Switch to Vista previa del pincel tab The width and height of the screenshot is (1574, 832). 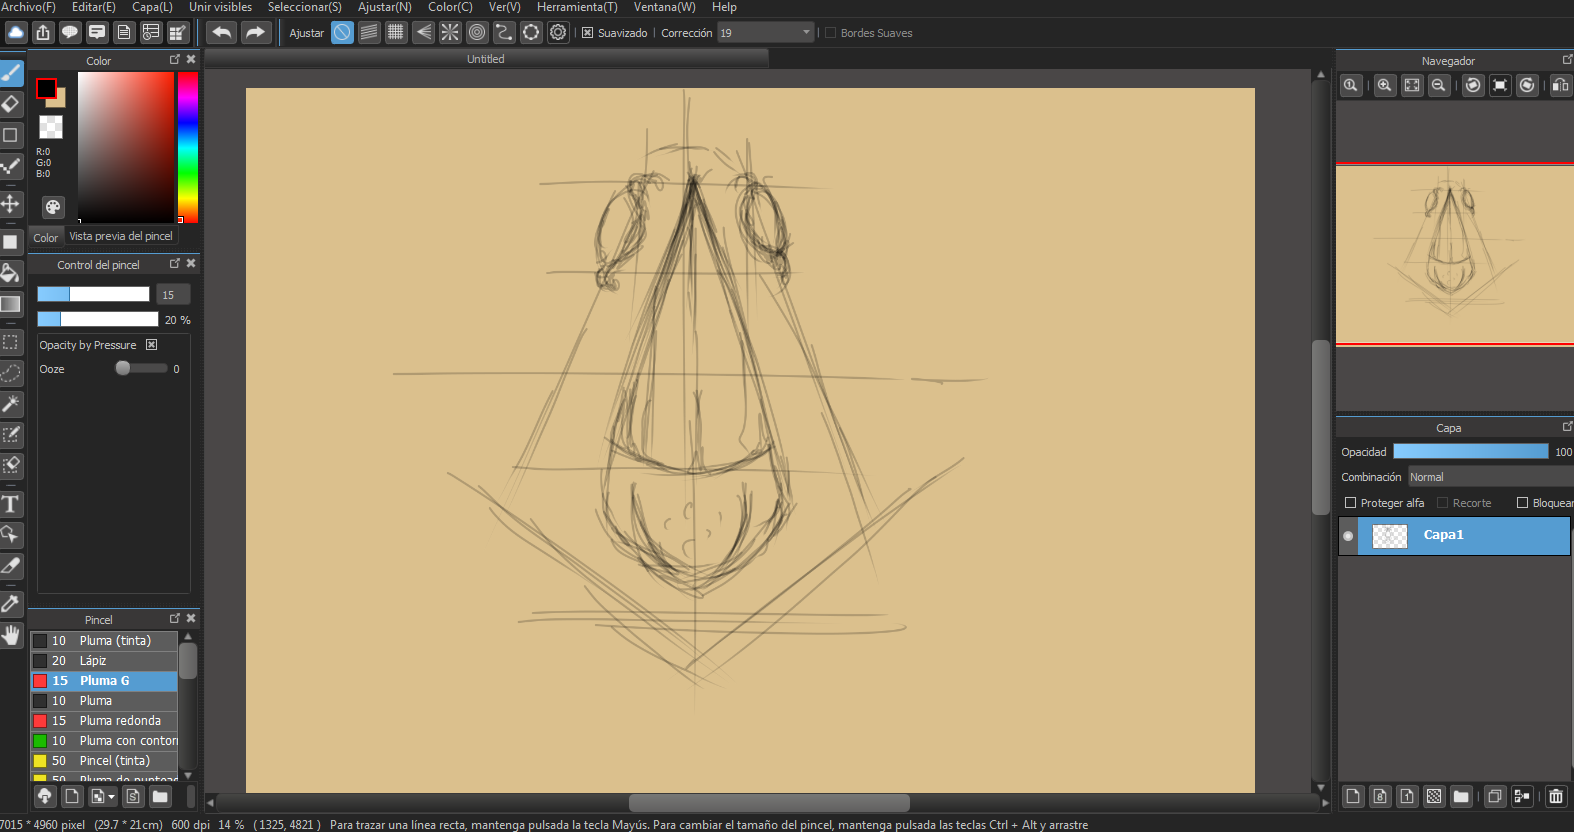pos(121,236)
